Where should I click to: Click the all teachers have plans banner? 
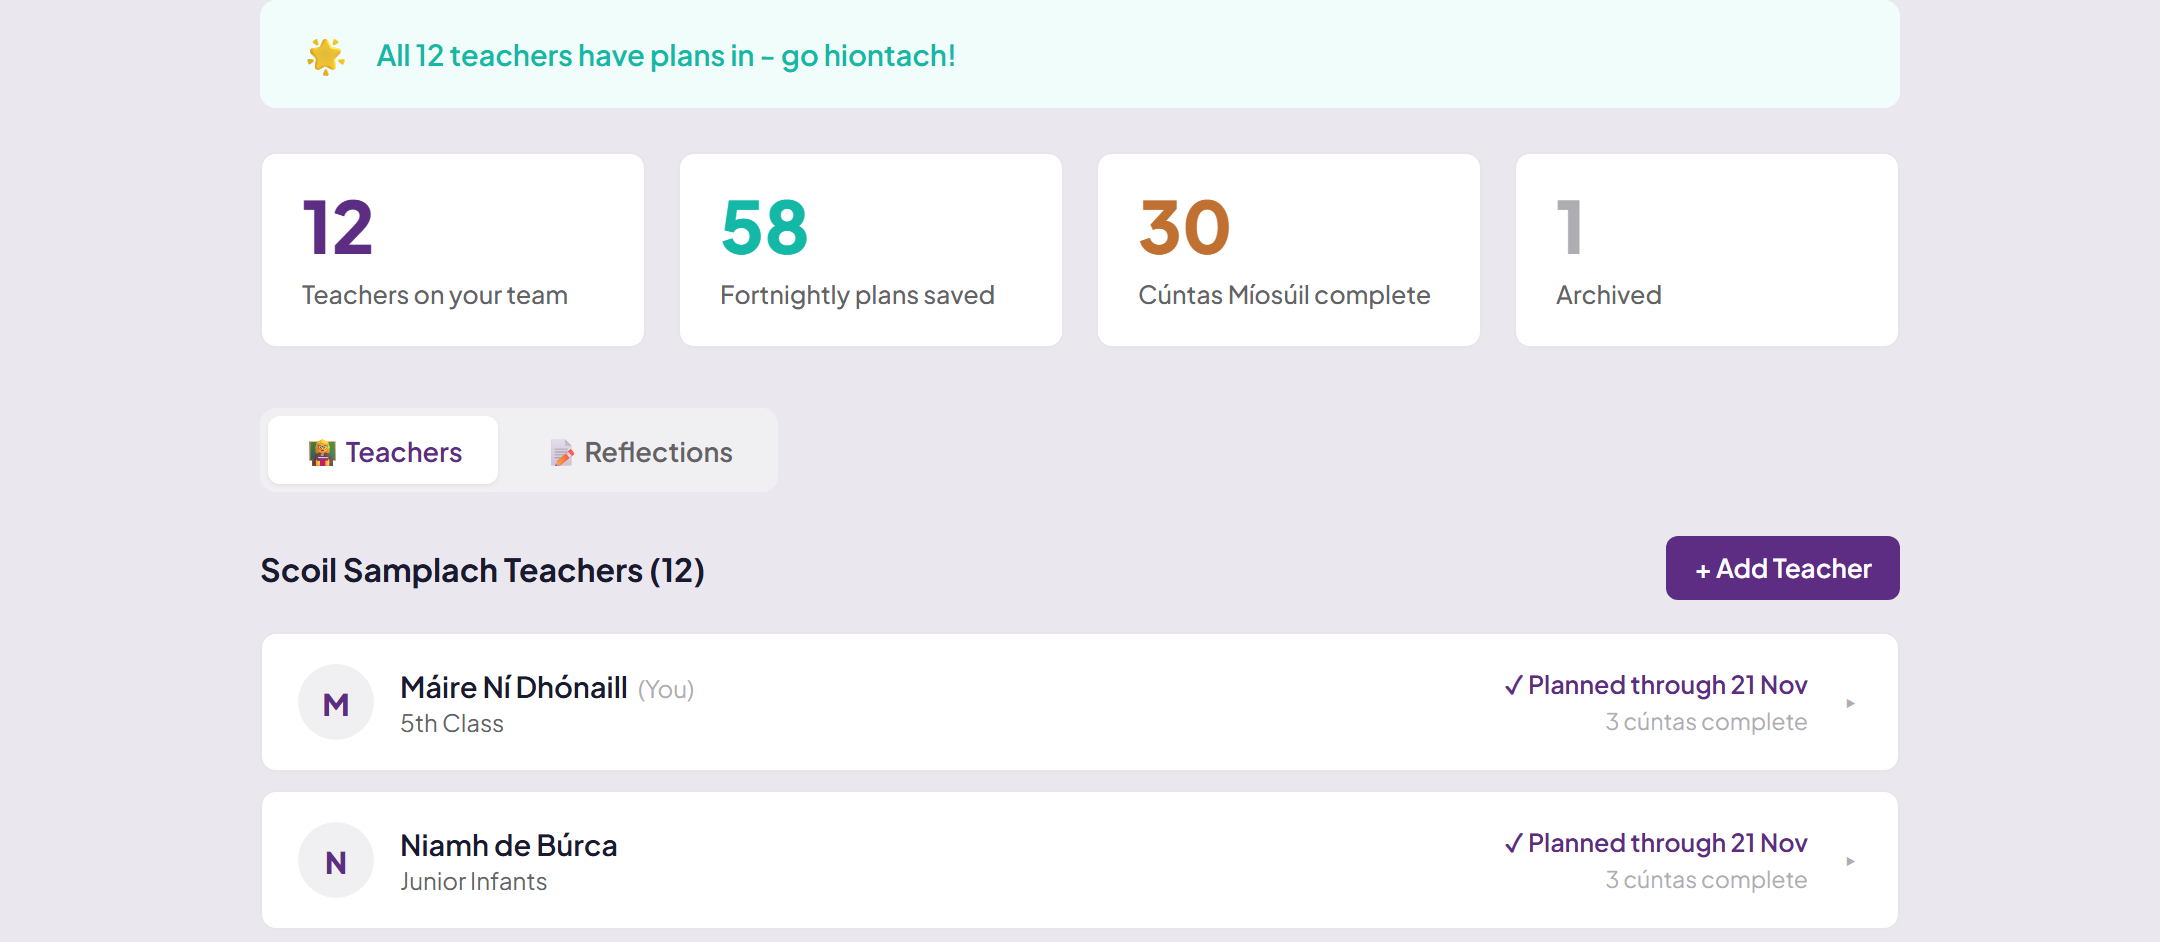(1080, 54)
